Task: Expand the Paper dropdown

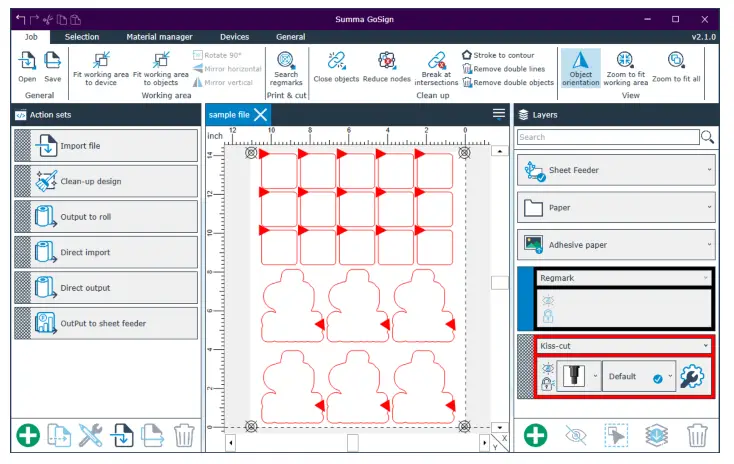Action: tap(616, 207)
